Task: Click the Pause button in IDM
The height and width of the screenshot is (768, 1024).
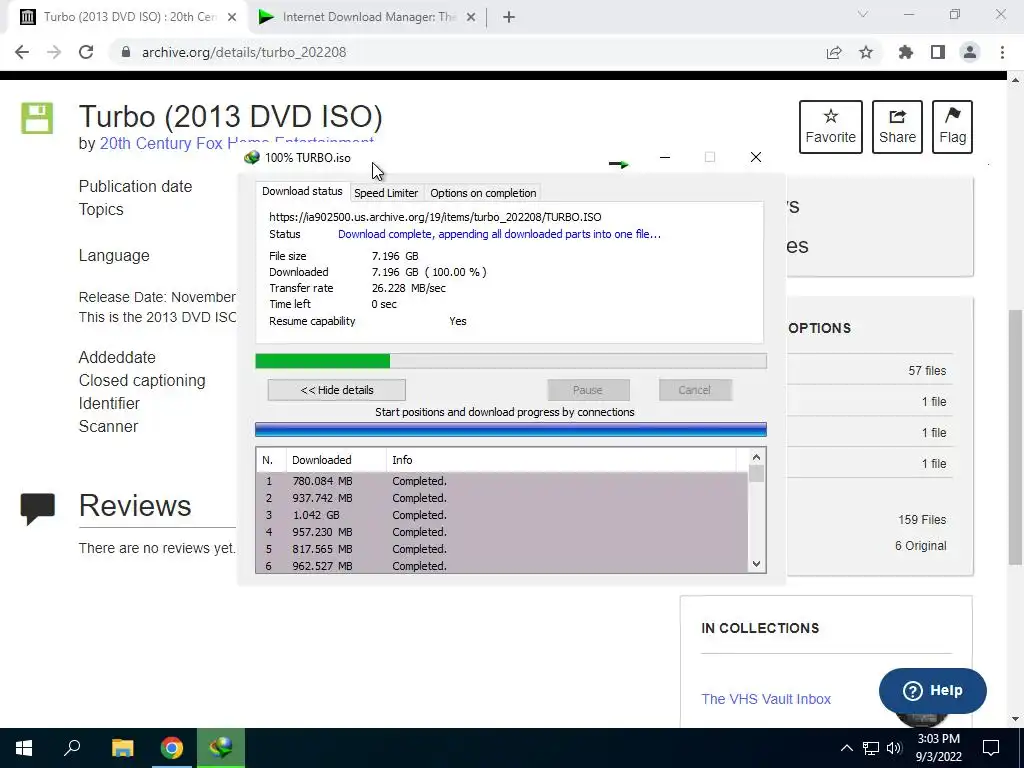Action: point(588,390)
